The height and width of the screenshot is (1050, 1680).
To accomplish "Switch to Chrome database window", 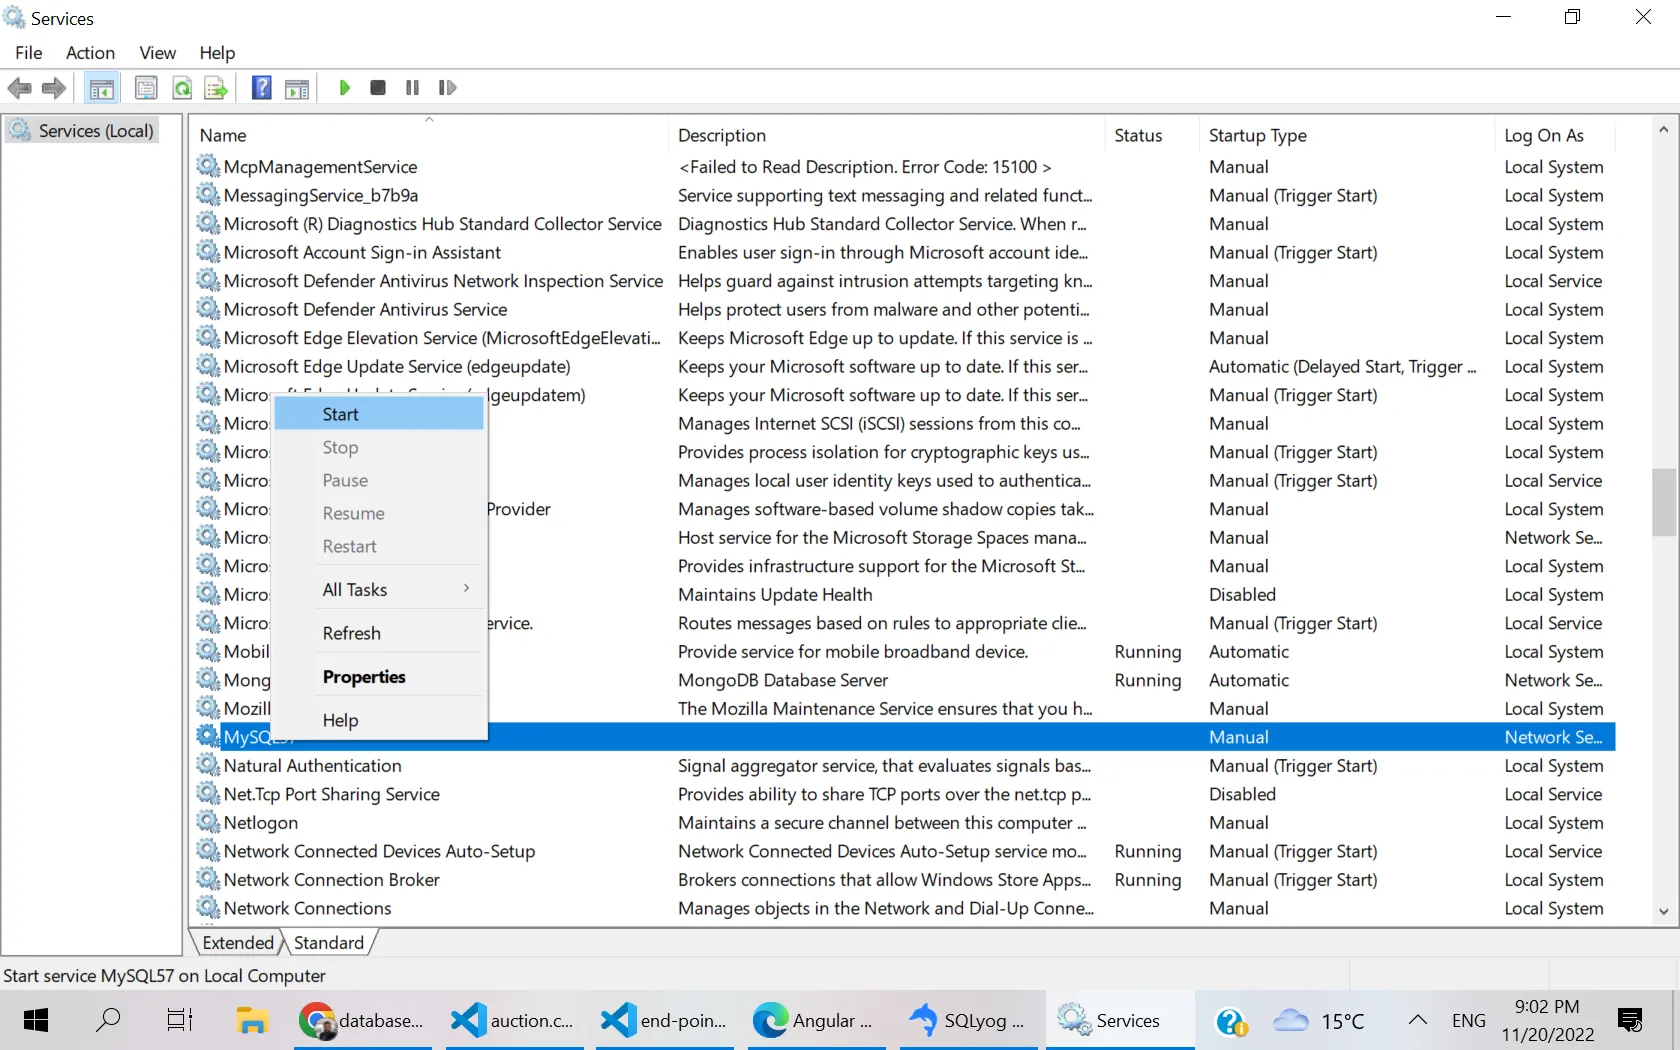I will pyautogui.click(x=362, y=1020).
